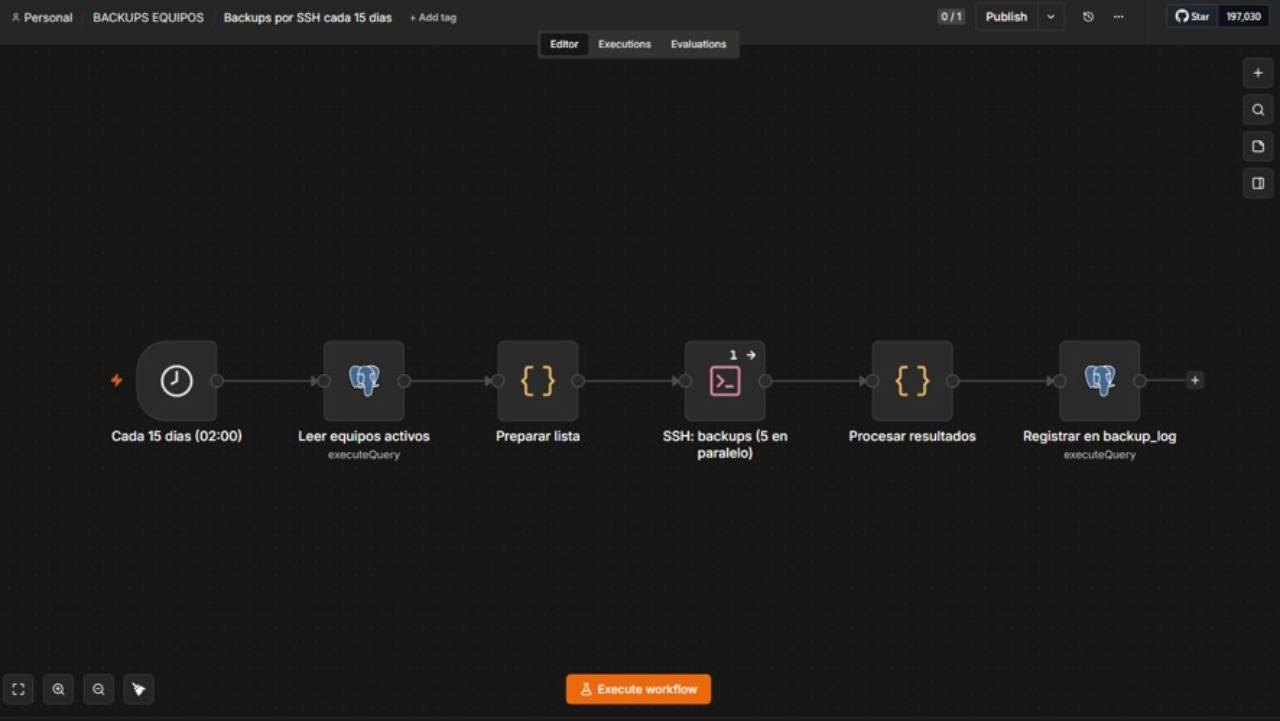The image size is (1280, 721).
Task: Click the SSH node execution count badge
Action: (742, 355)
